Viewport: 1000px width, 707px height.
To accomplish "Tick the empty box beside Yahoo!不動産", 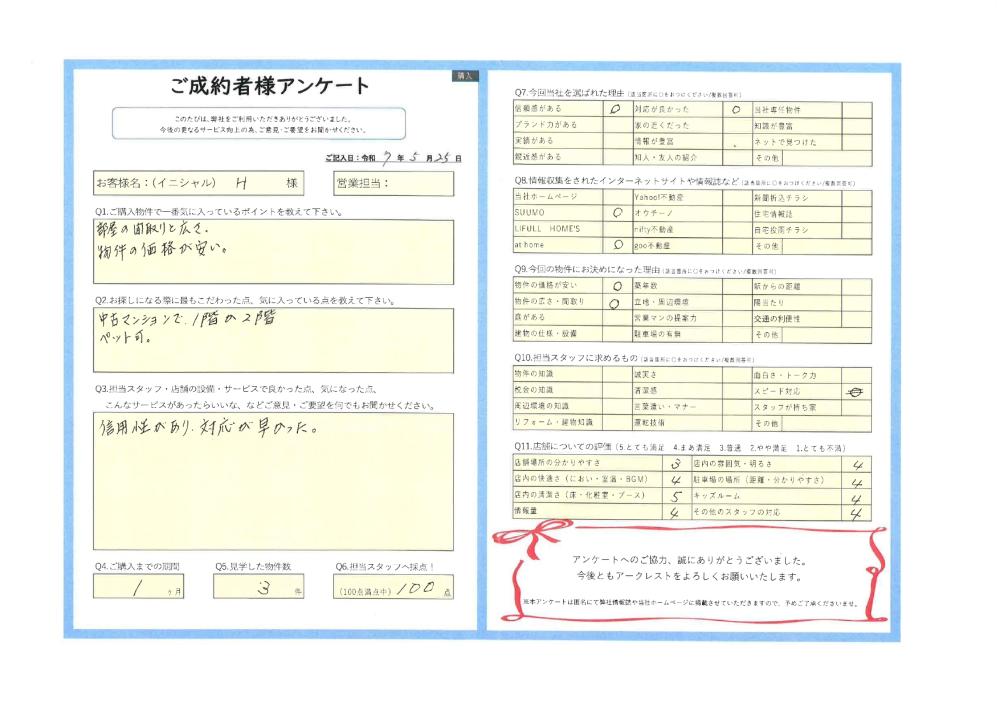I will coord(737,197).
